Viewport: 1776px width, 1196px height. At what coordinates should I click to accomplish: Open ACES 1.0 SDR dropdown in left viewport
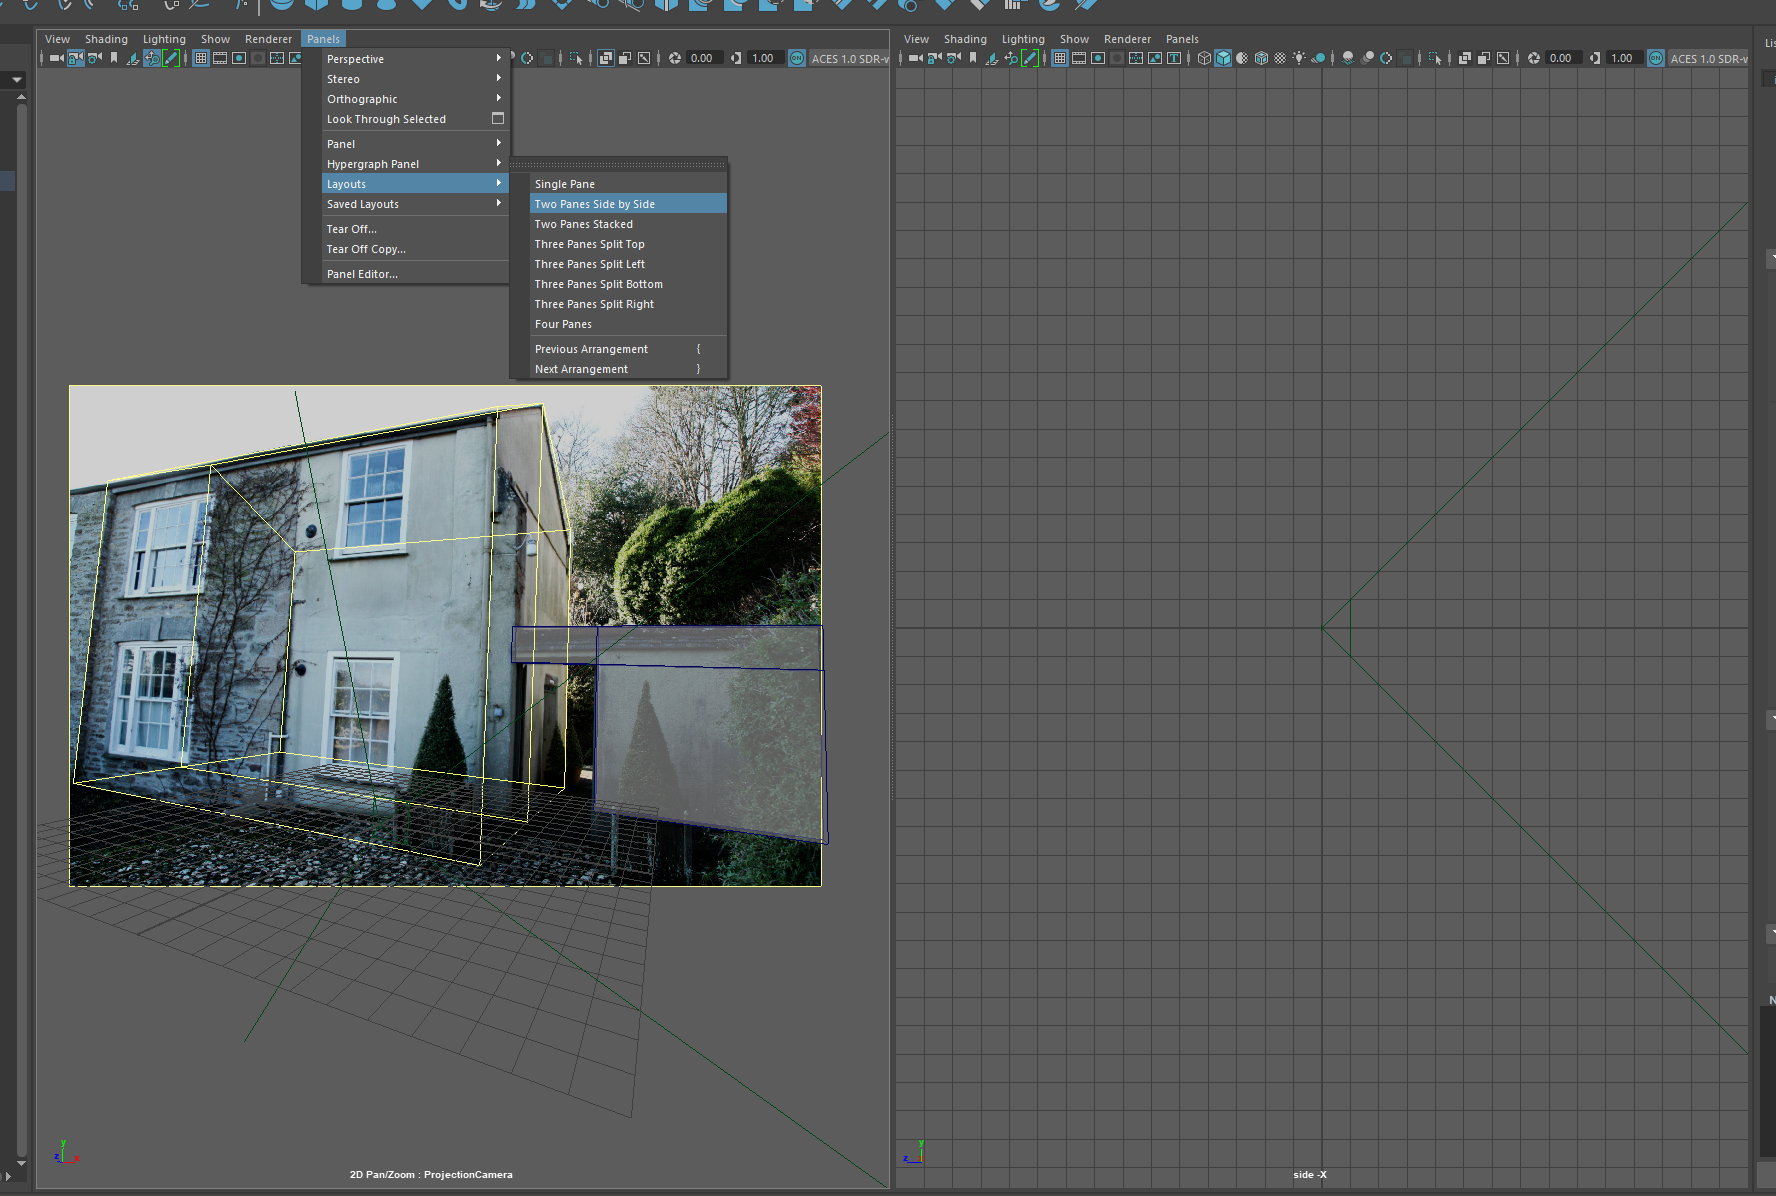[849, 58]
